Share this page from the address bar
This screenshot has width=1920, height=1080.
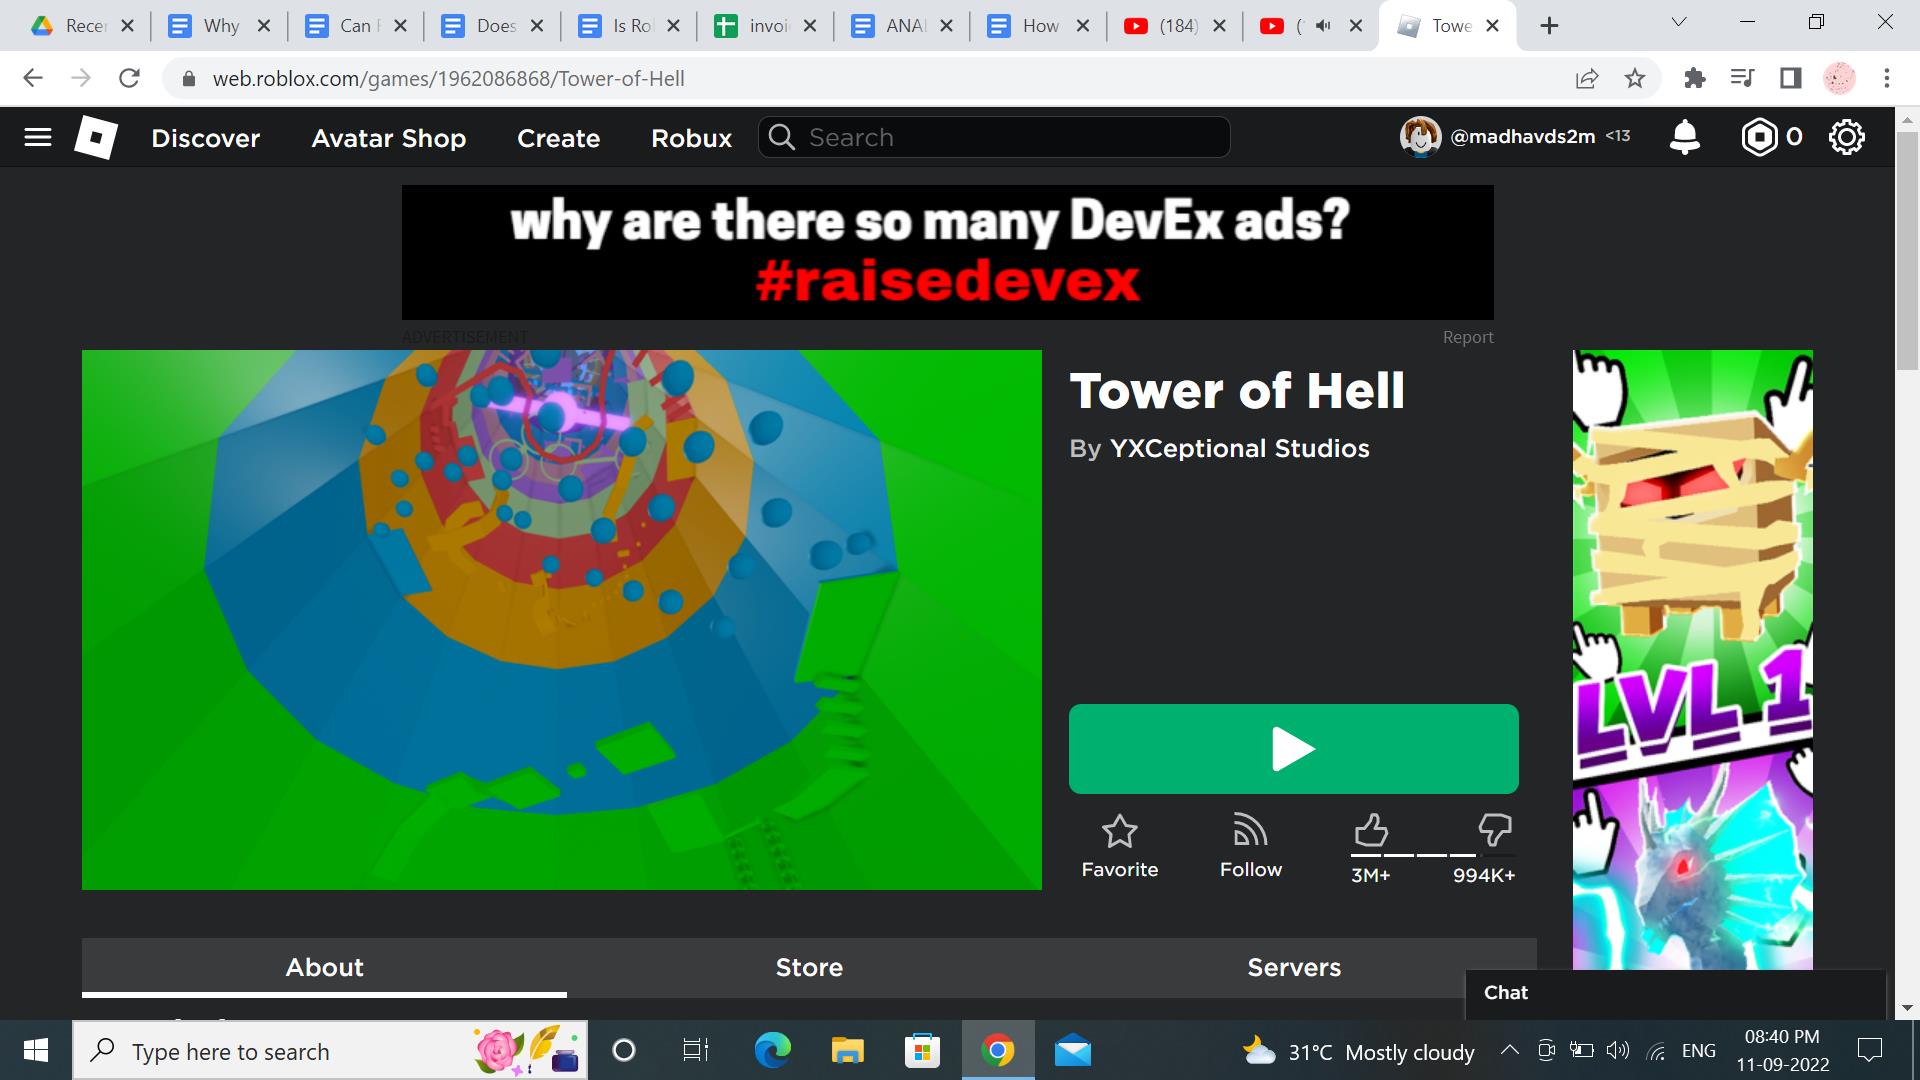[x=1587, y=78]
